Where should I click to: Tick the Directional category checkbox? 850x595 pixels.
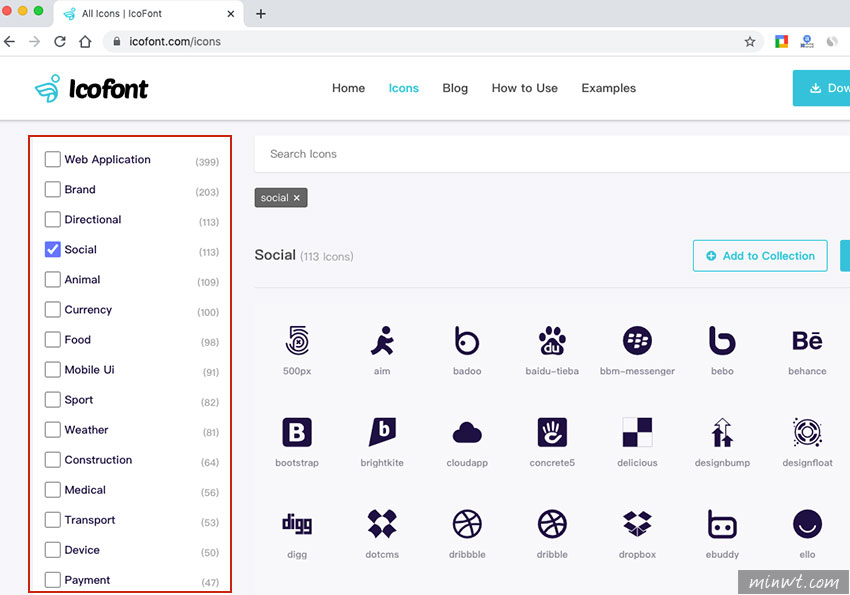click(53, 219)
